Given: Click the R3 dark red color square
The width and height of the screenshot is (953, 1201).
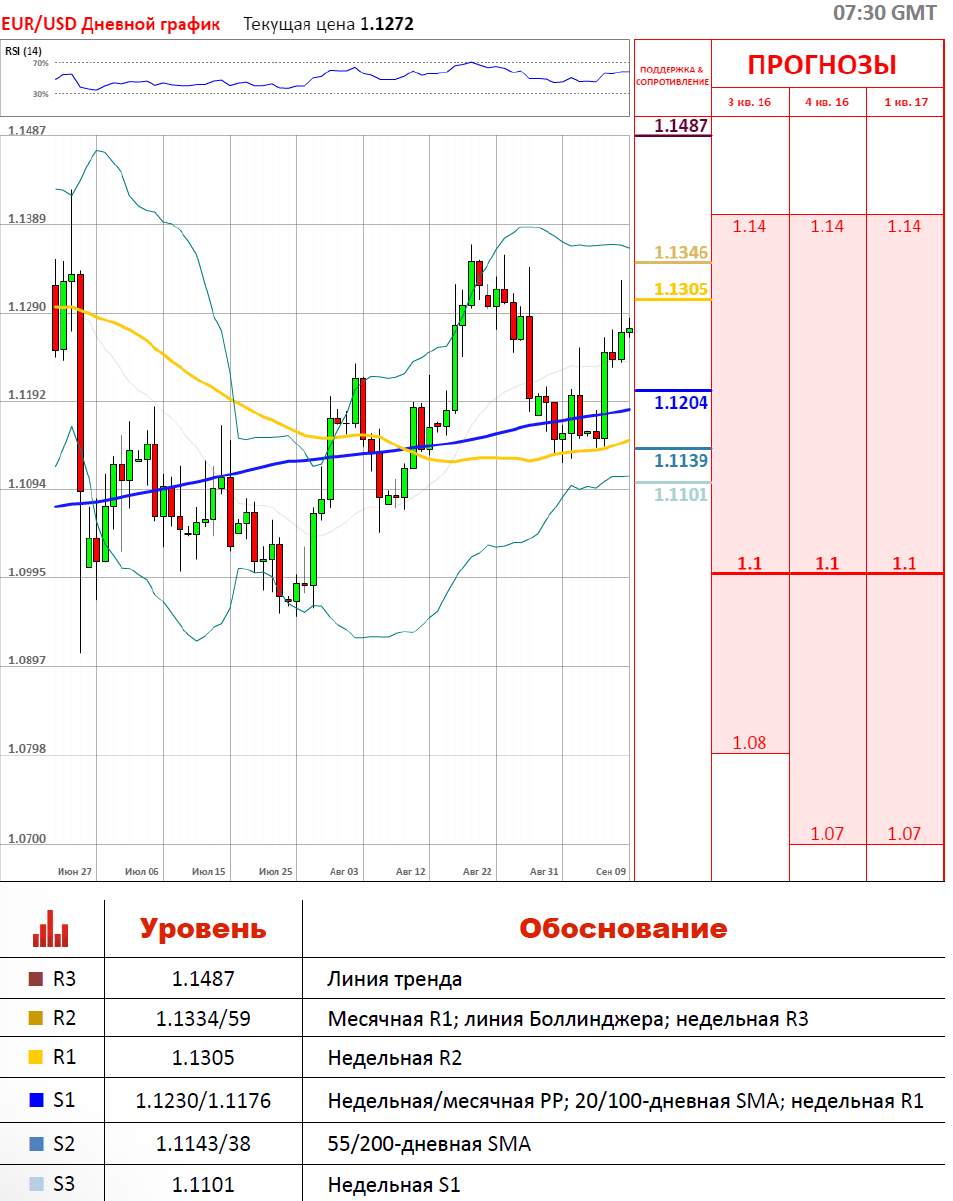Looking at the screenshot, I should pos(37,980).
